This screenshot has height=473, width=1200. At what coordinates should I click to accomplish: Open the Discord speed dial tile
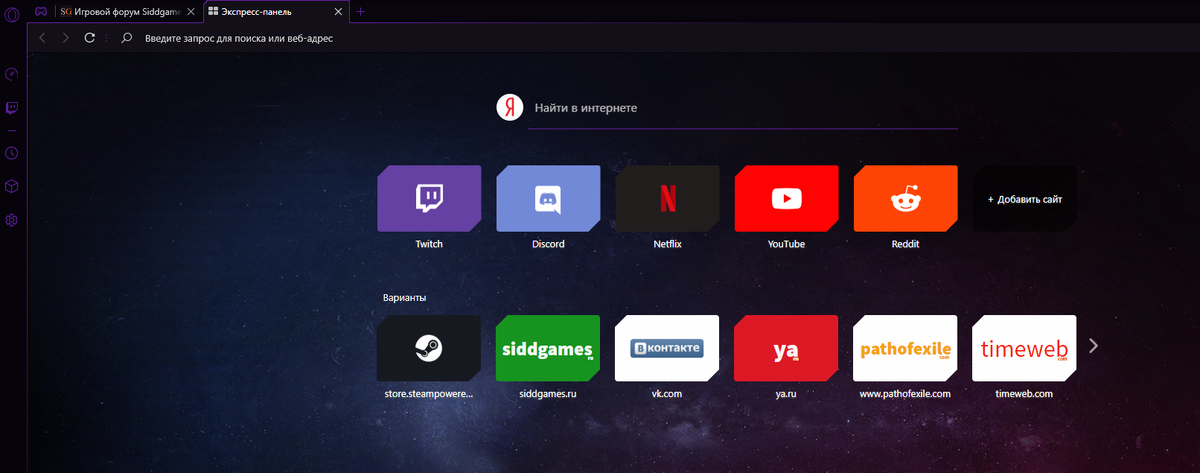tap(548, 199)
